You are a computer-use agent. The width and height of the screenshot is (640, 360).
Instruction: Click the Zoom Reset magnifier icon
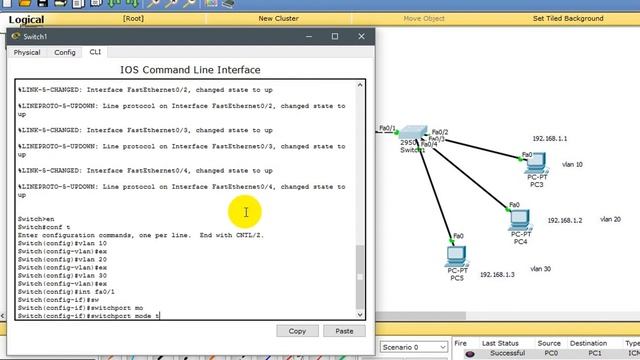[x=171, y=4]
